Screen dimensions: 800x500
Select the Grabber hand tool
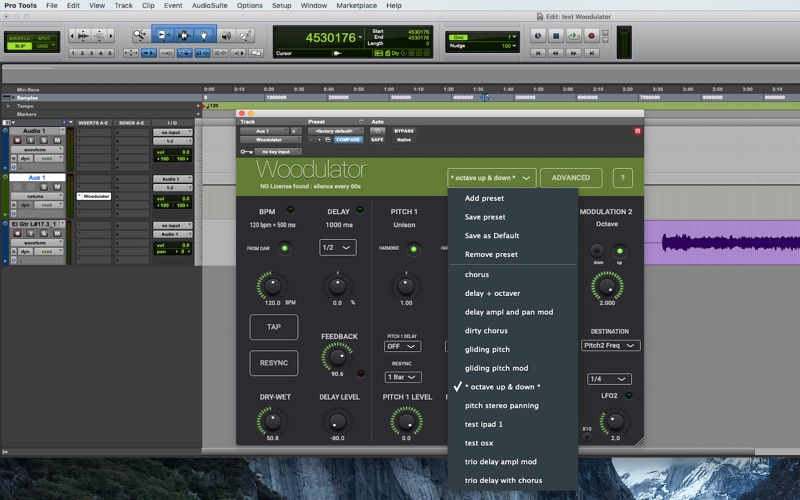click(204, 35)
